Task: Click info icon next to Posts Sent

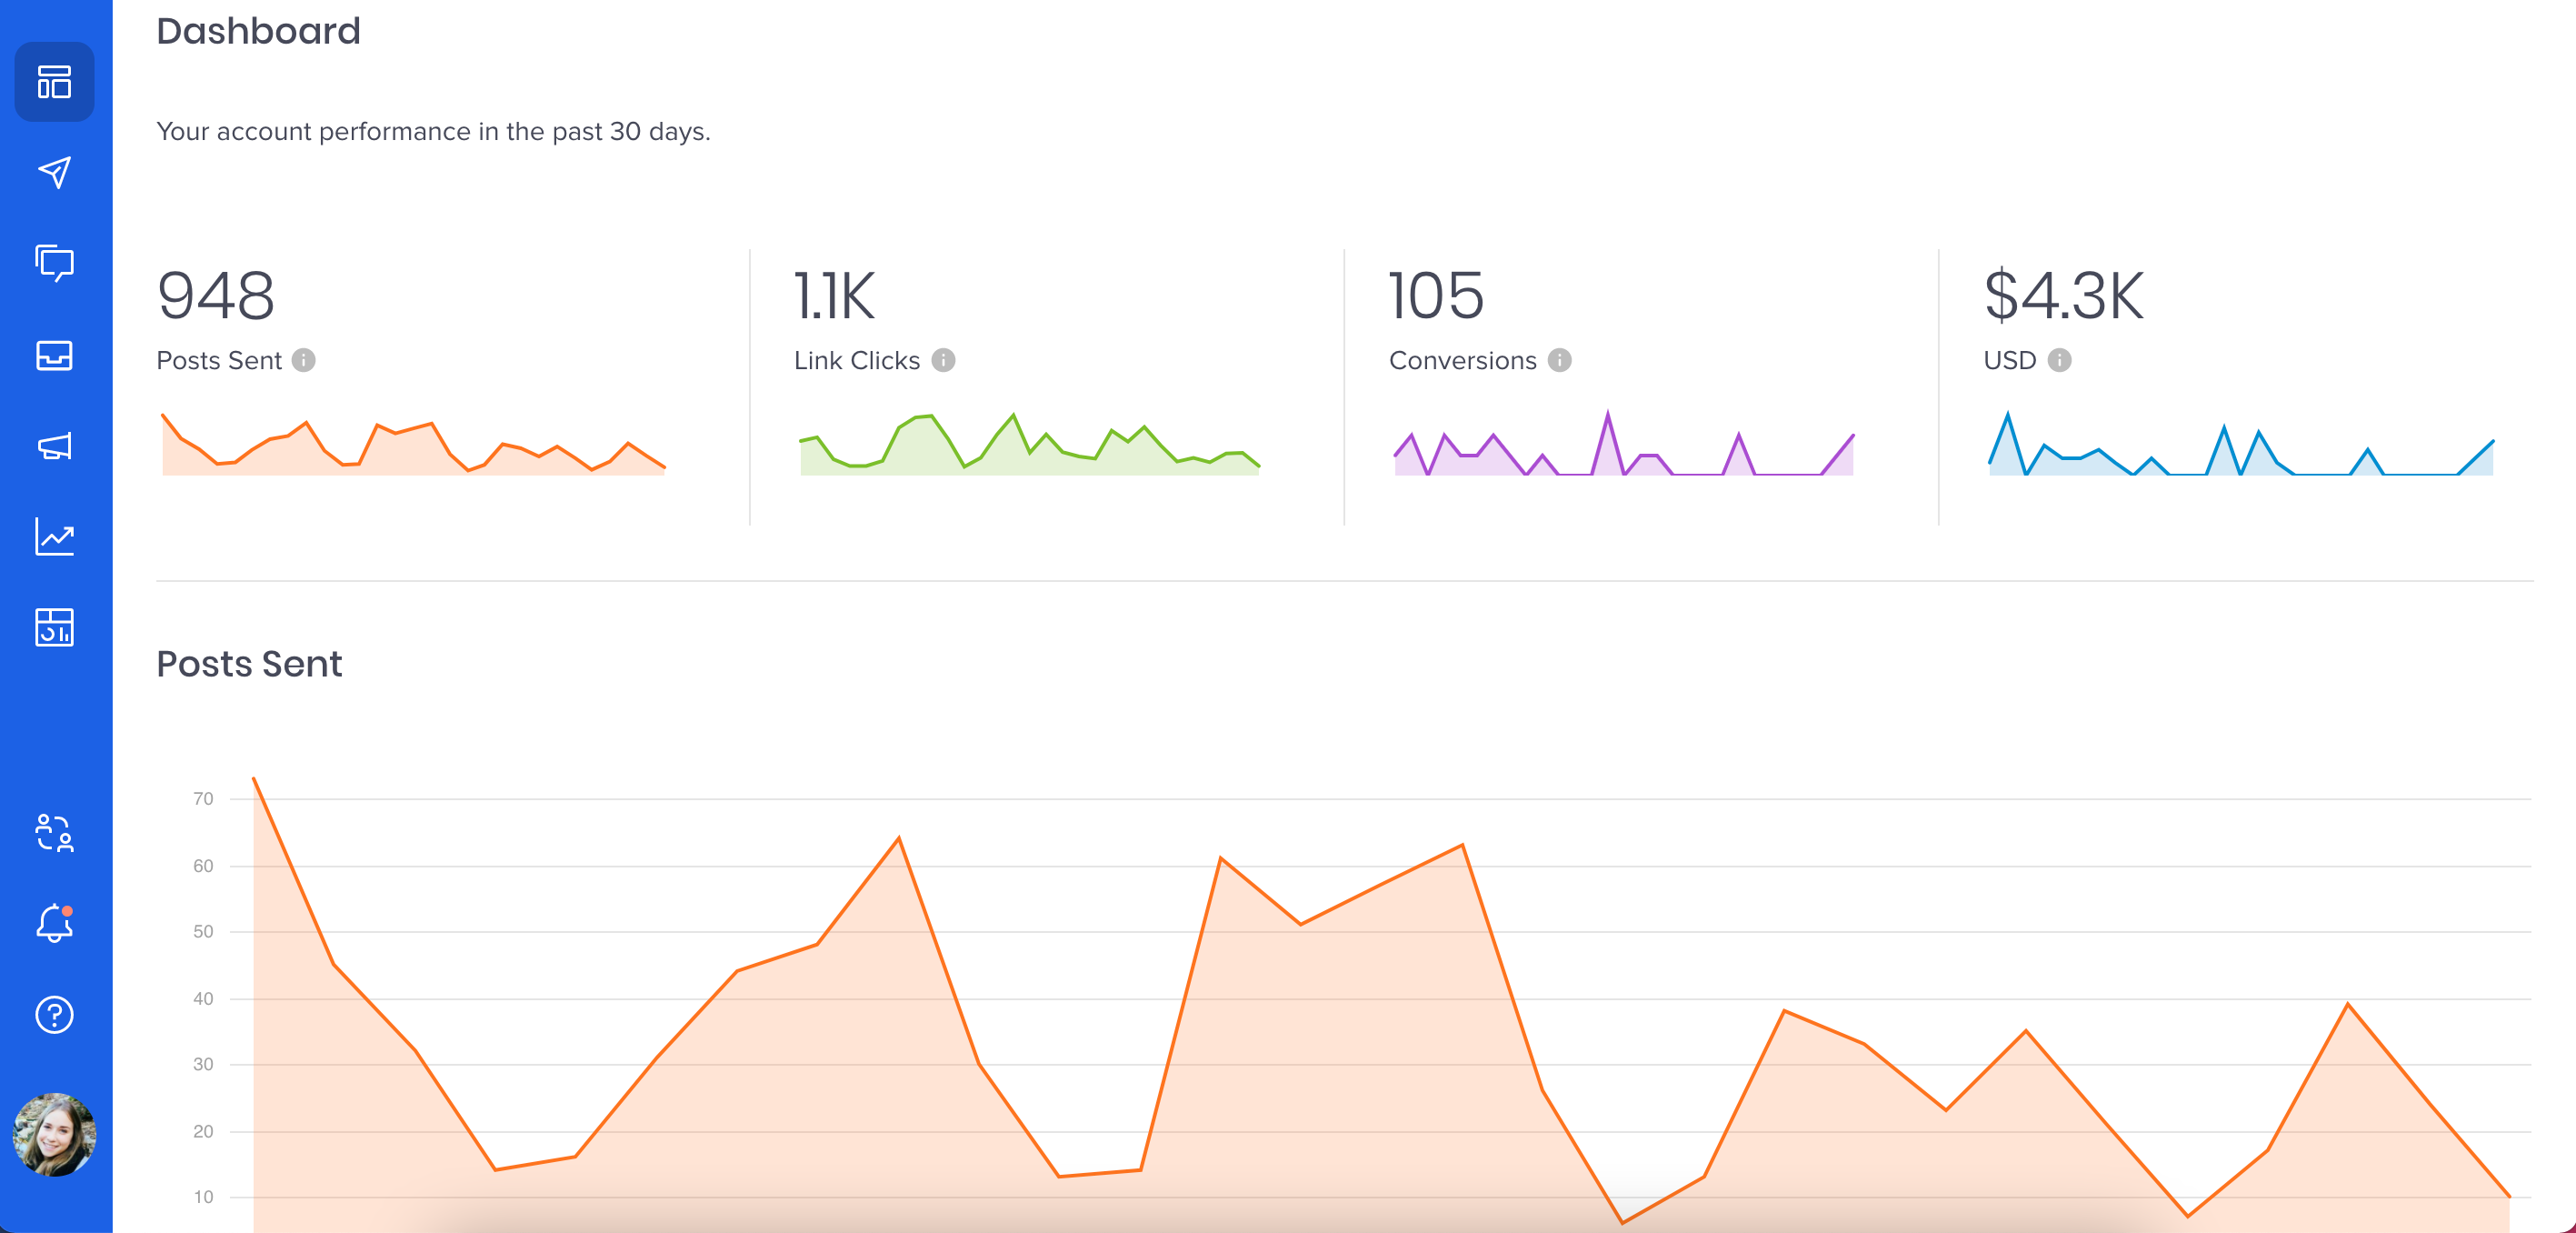Action: pyautogui.click(x=304, y=360)
